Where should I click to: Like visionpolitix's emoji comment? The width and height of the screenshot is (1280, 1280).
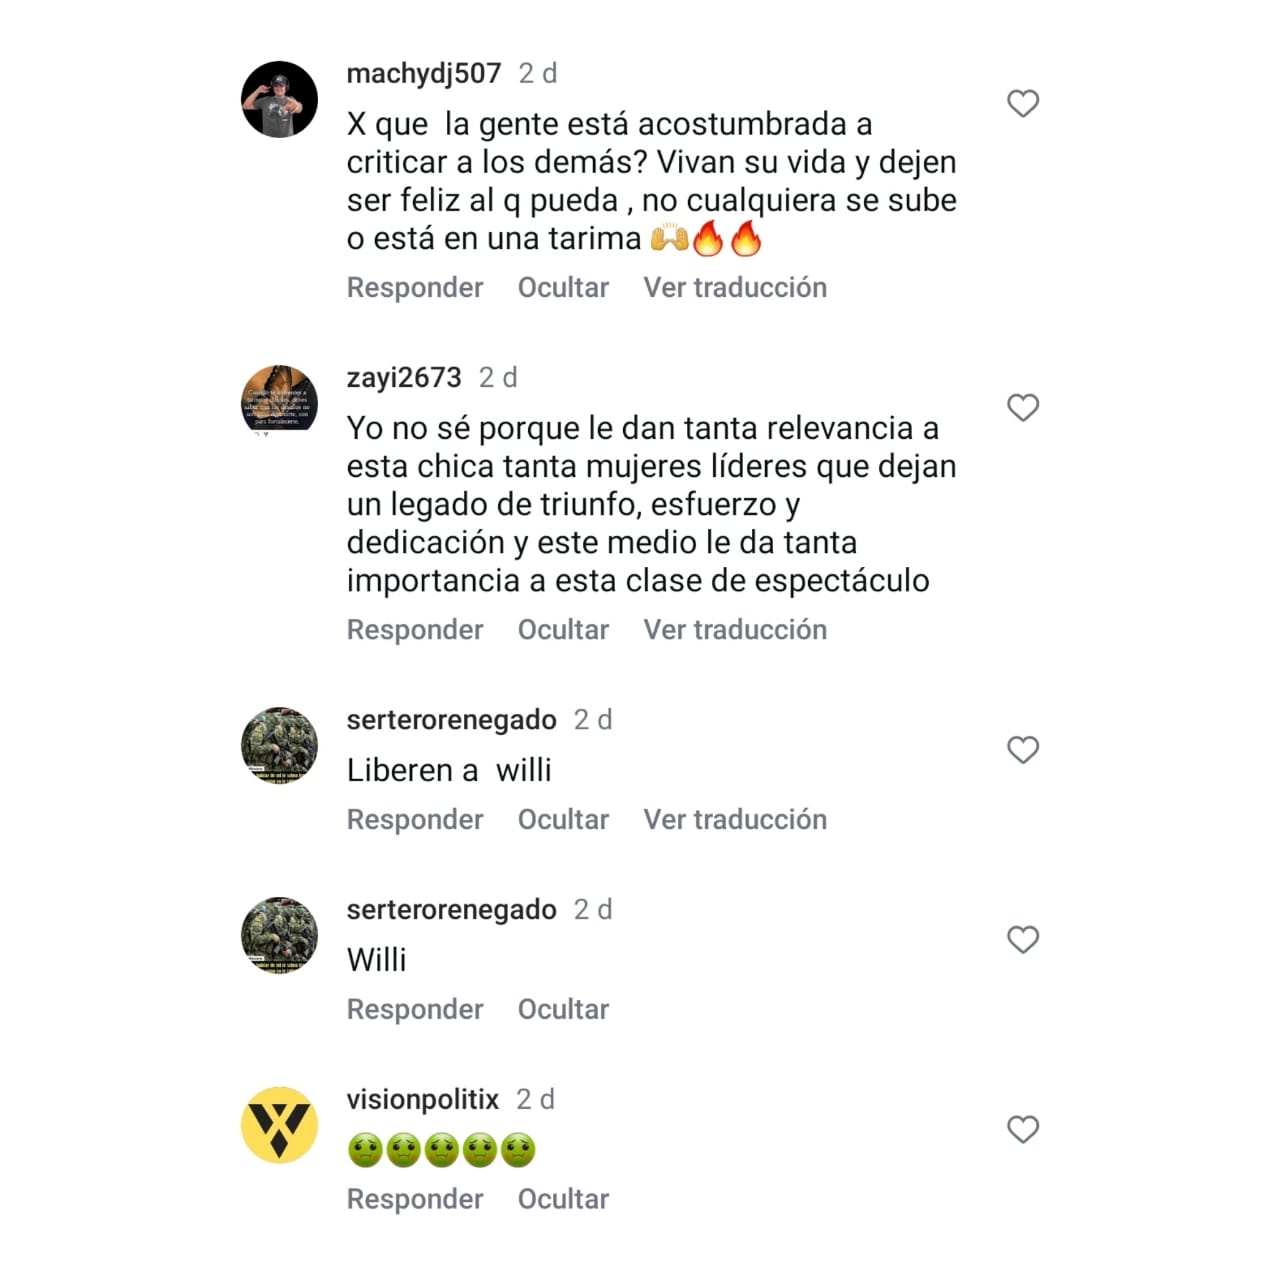[1022, 1129]
